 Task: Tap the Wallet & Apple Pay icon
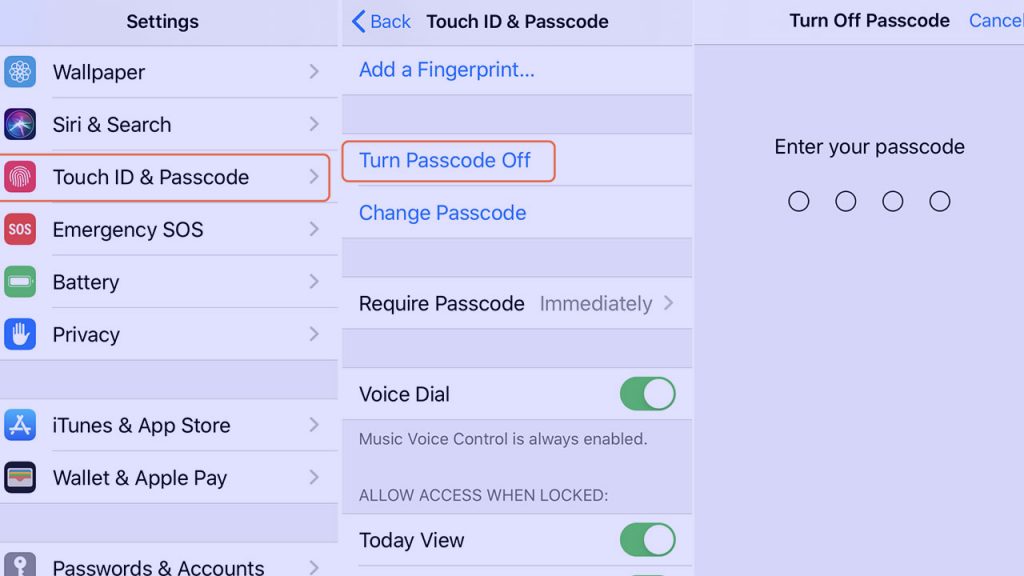[20, 478]
